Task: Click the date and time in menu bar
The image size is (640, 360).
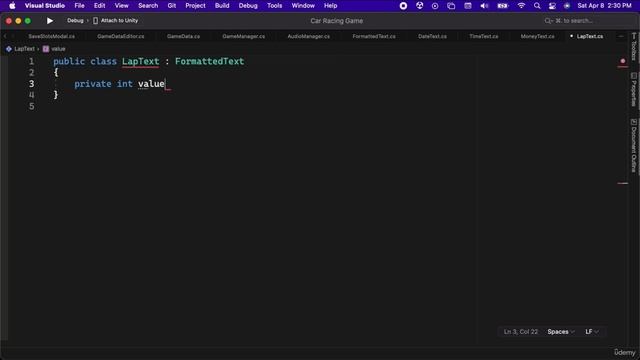Action: click(x=604, y=6)
